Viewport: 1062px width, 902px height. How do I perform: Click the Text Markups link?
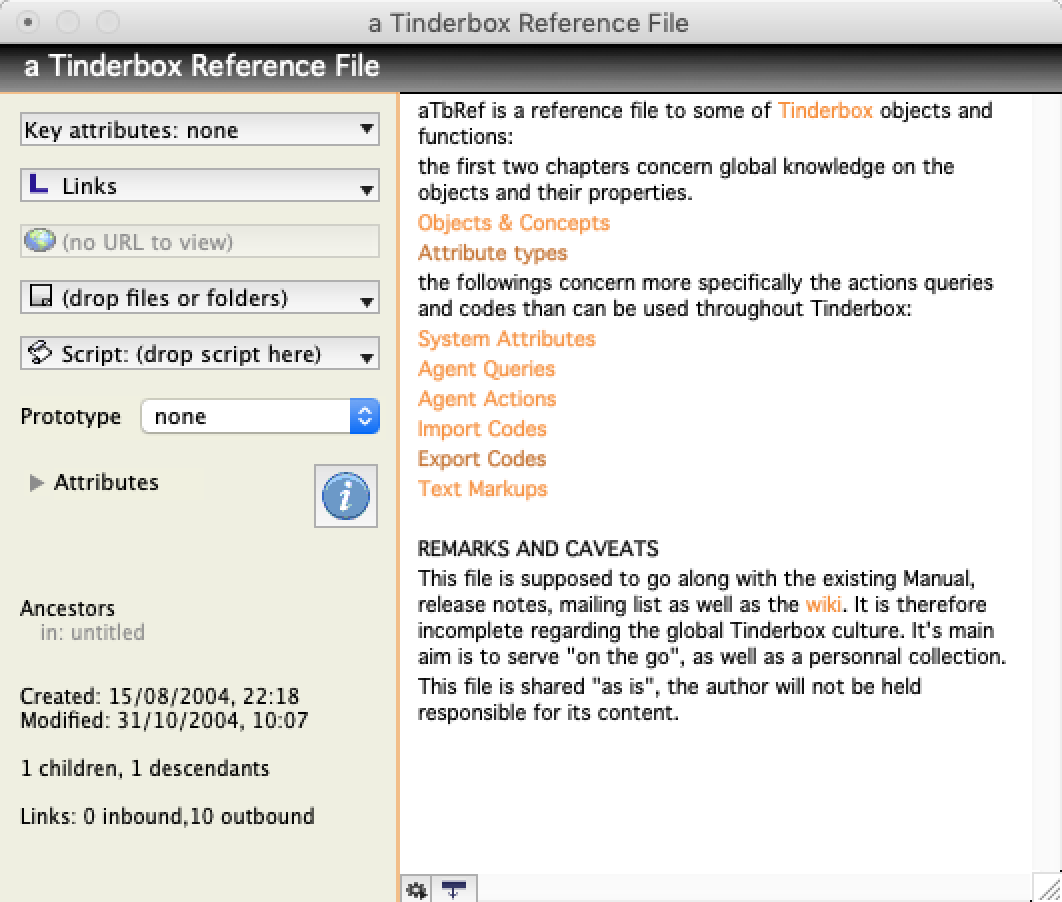point(482,489)
